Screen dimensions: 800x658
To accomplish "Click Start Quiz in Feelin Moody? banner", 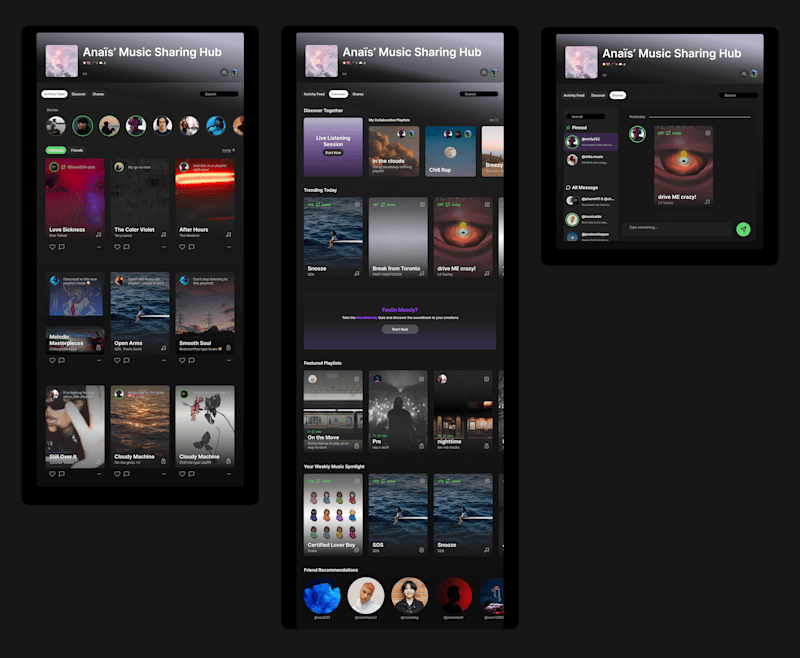I will tap(400, 329).
